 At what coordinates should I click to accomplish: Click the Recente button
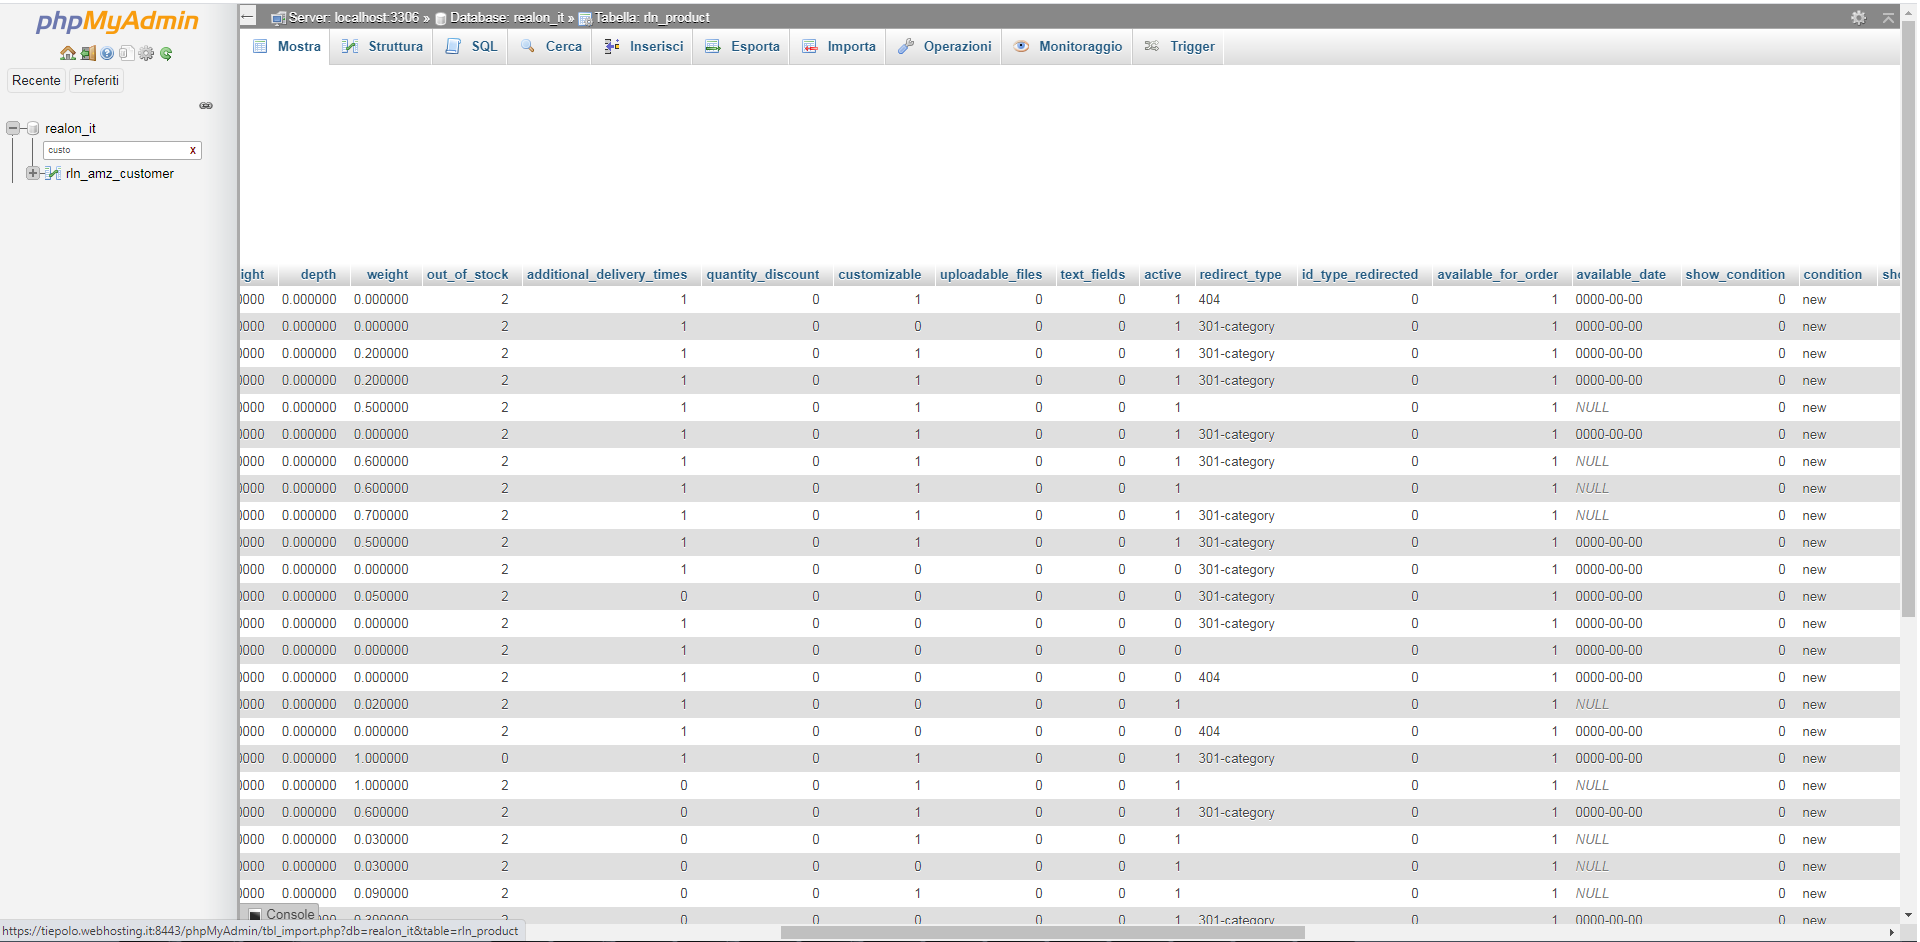click(36, 80)
